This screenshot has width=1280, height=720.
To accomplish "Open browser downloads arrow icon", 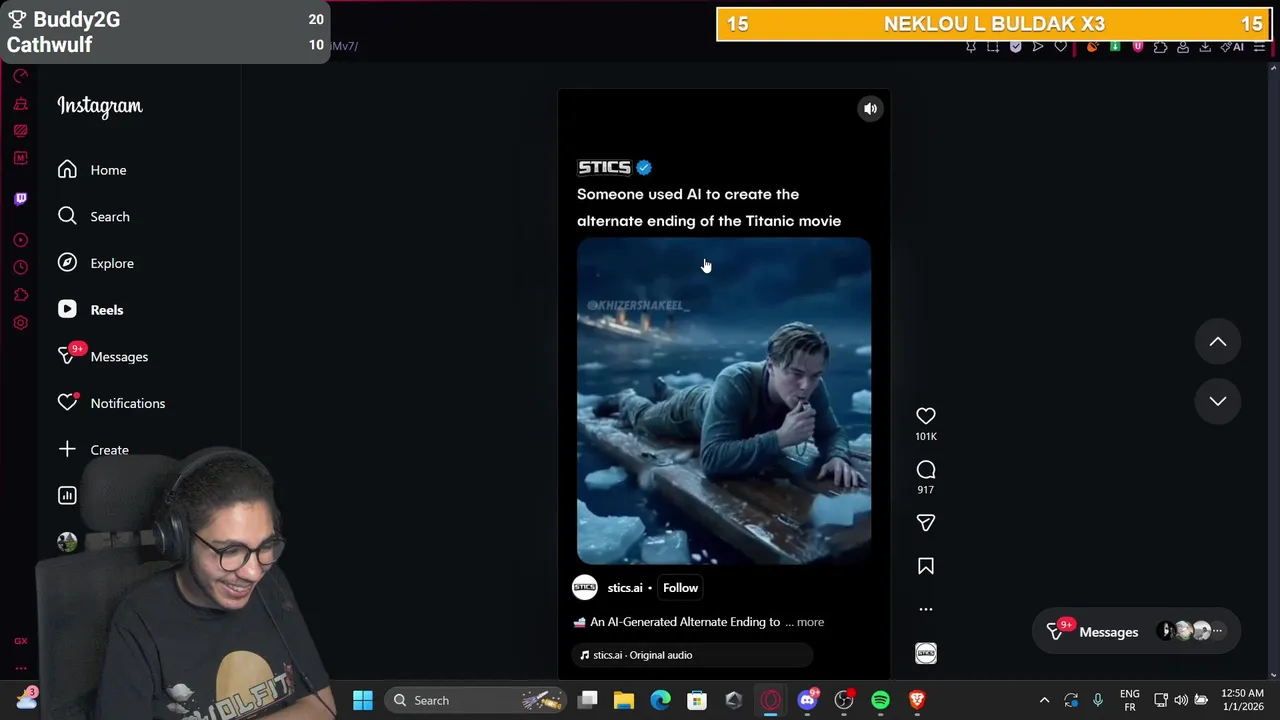I will click(1205, 47).
